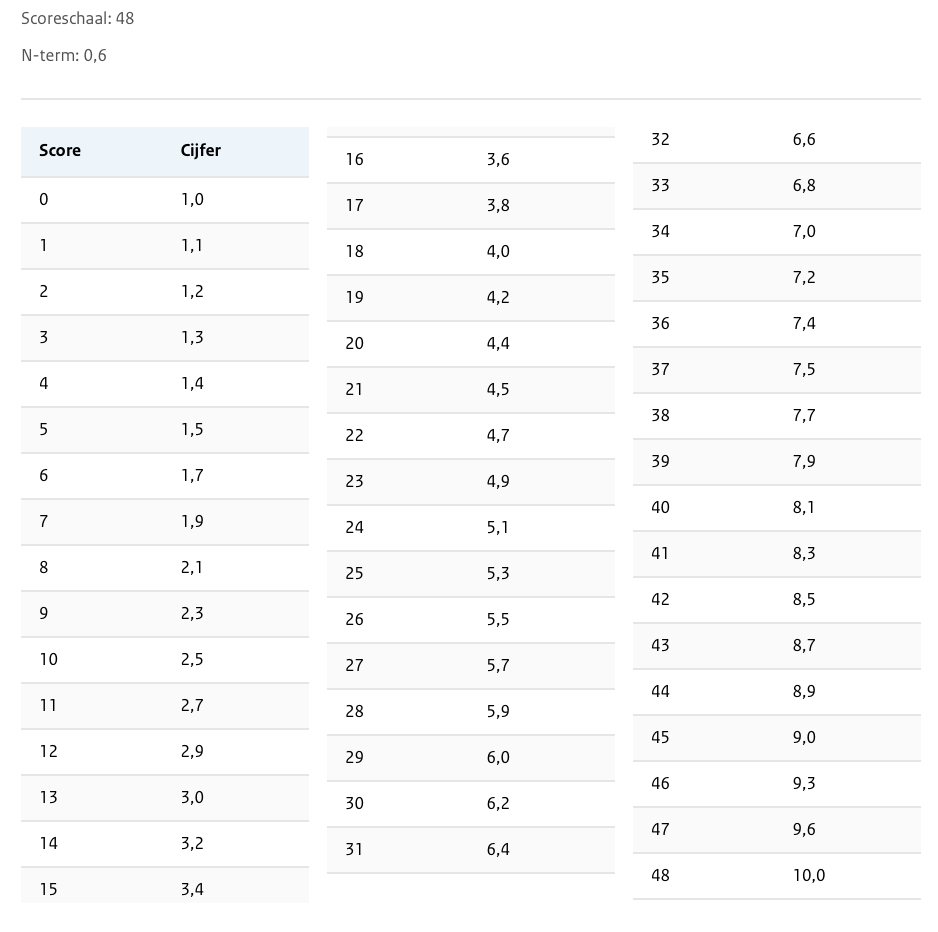Click the Score column header
This screenshot has height=932, width=938.
[x=60, y=151]
